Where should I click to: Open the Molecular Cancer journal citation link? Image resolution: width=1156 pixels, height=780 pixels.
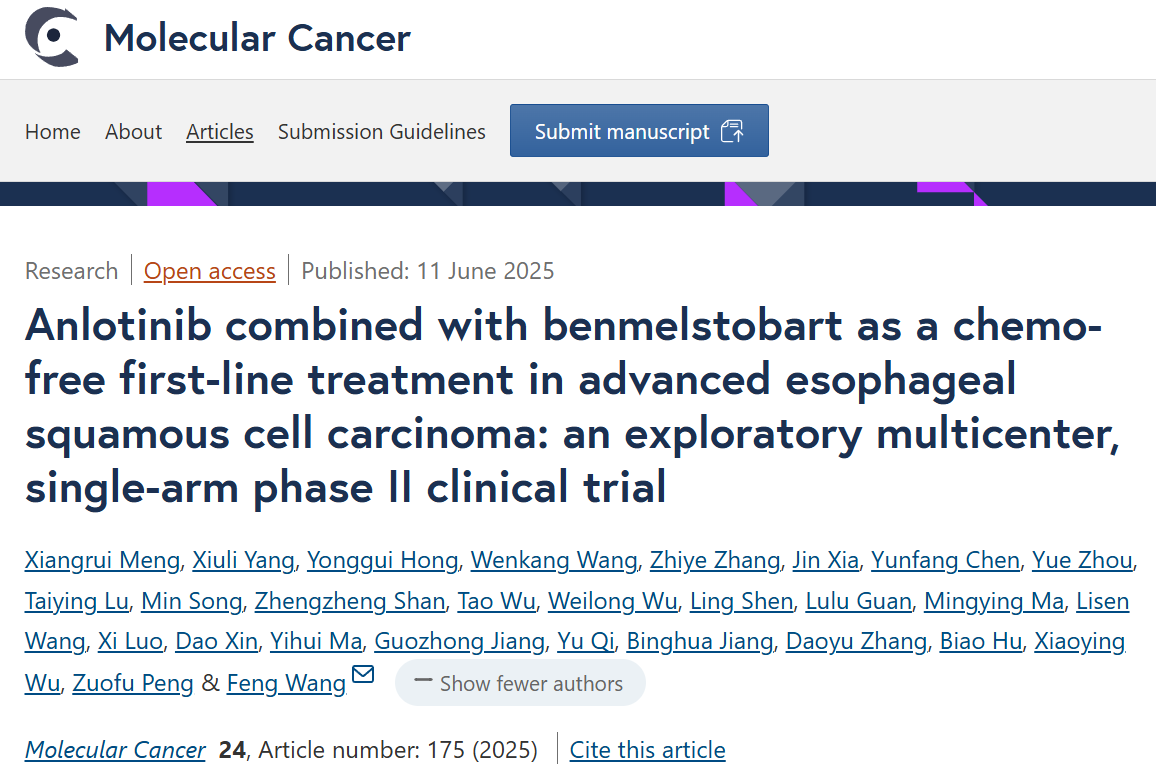[115, 750]
